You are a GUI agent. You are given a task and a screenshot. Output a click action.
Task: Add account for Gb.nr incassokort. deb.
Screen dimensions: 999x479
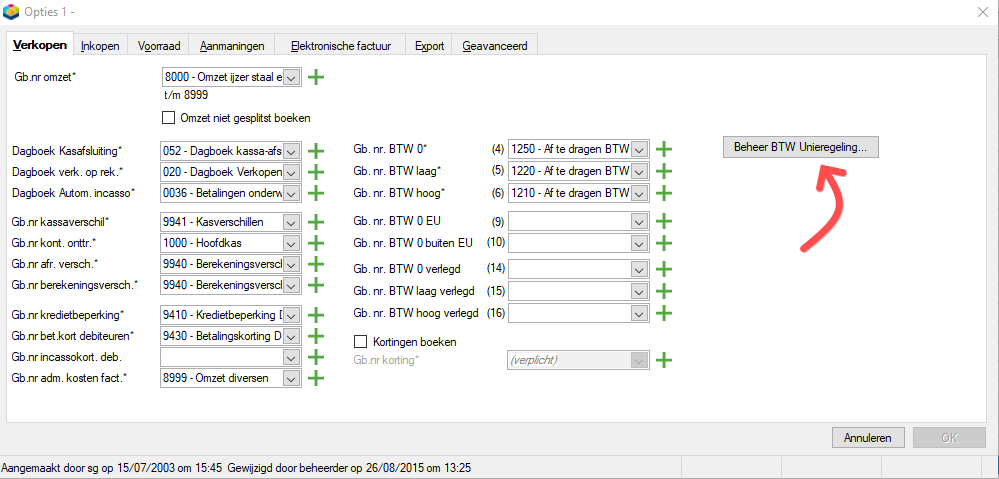coord(316,357)
